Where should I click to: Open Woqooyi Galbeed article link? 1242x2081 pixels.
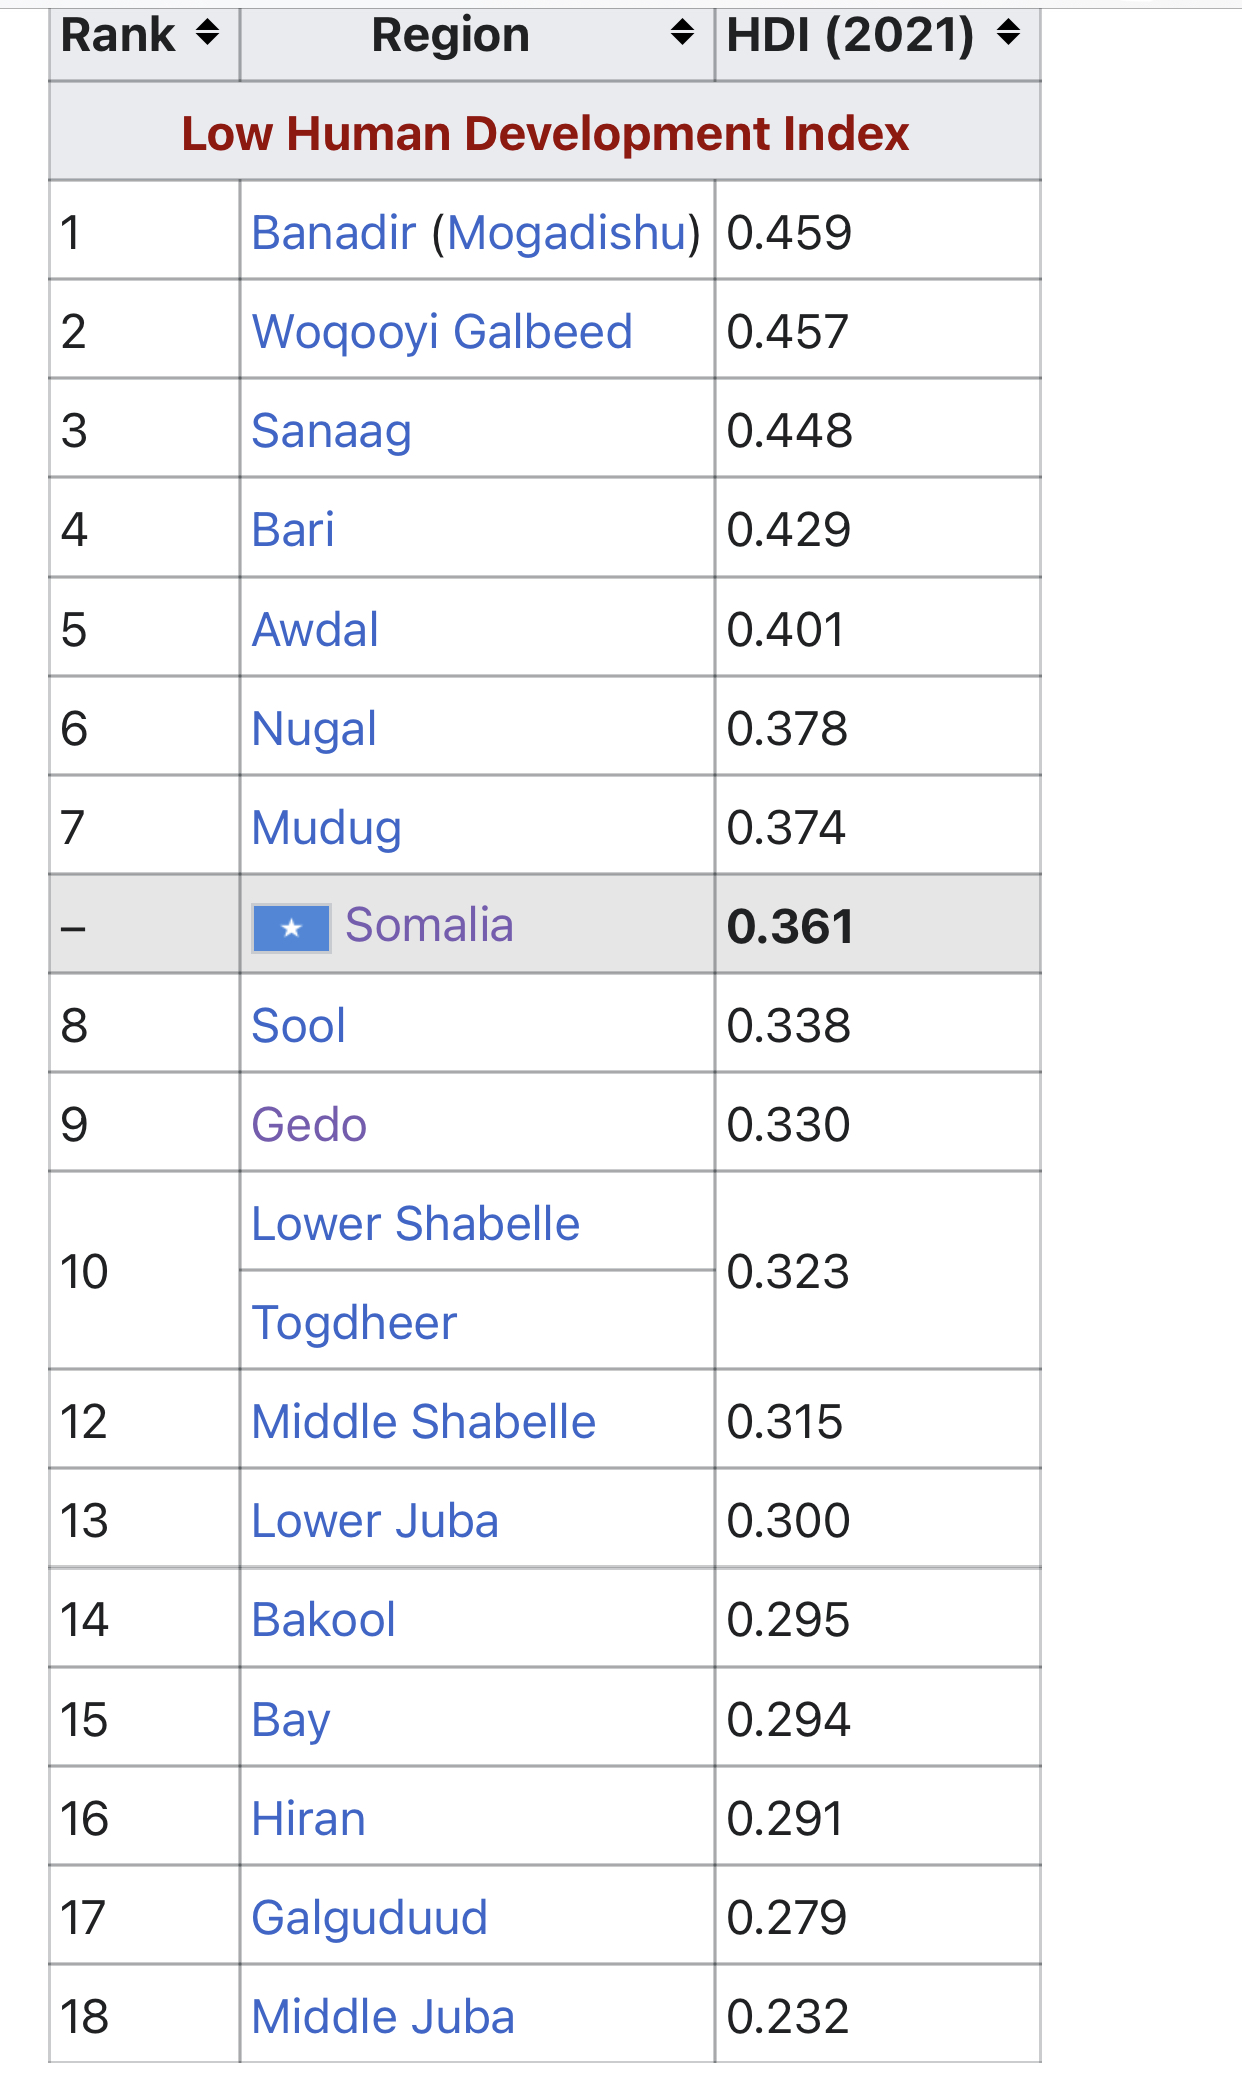442,332
